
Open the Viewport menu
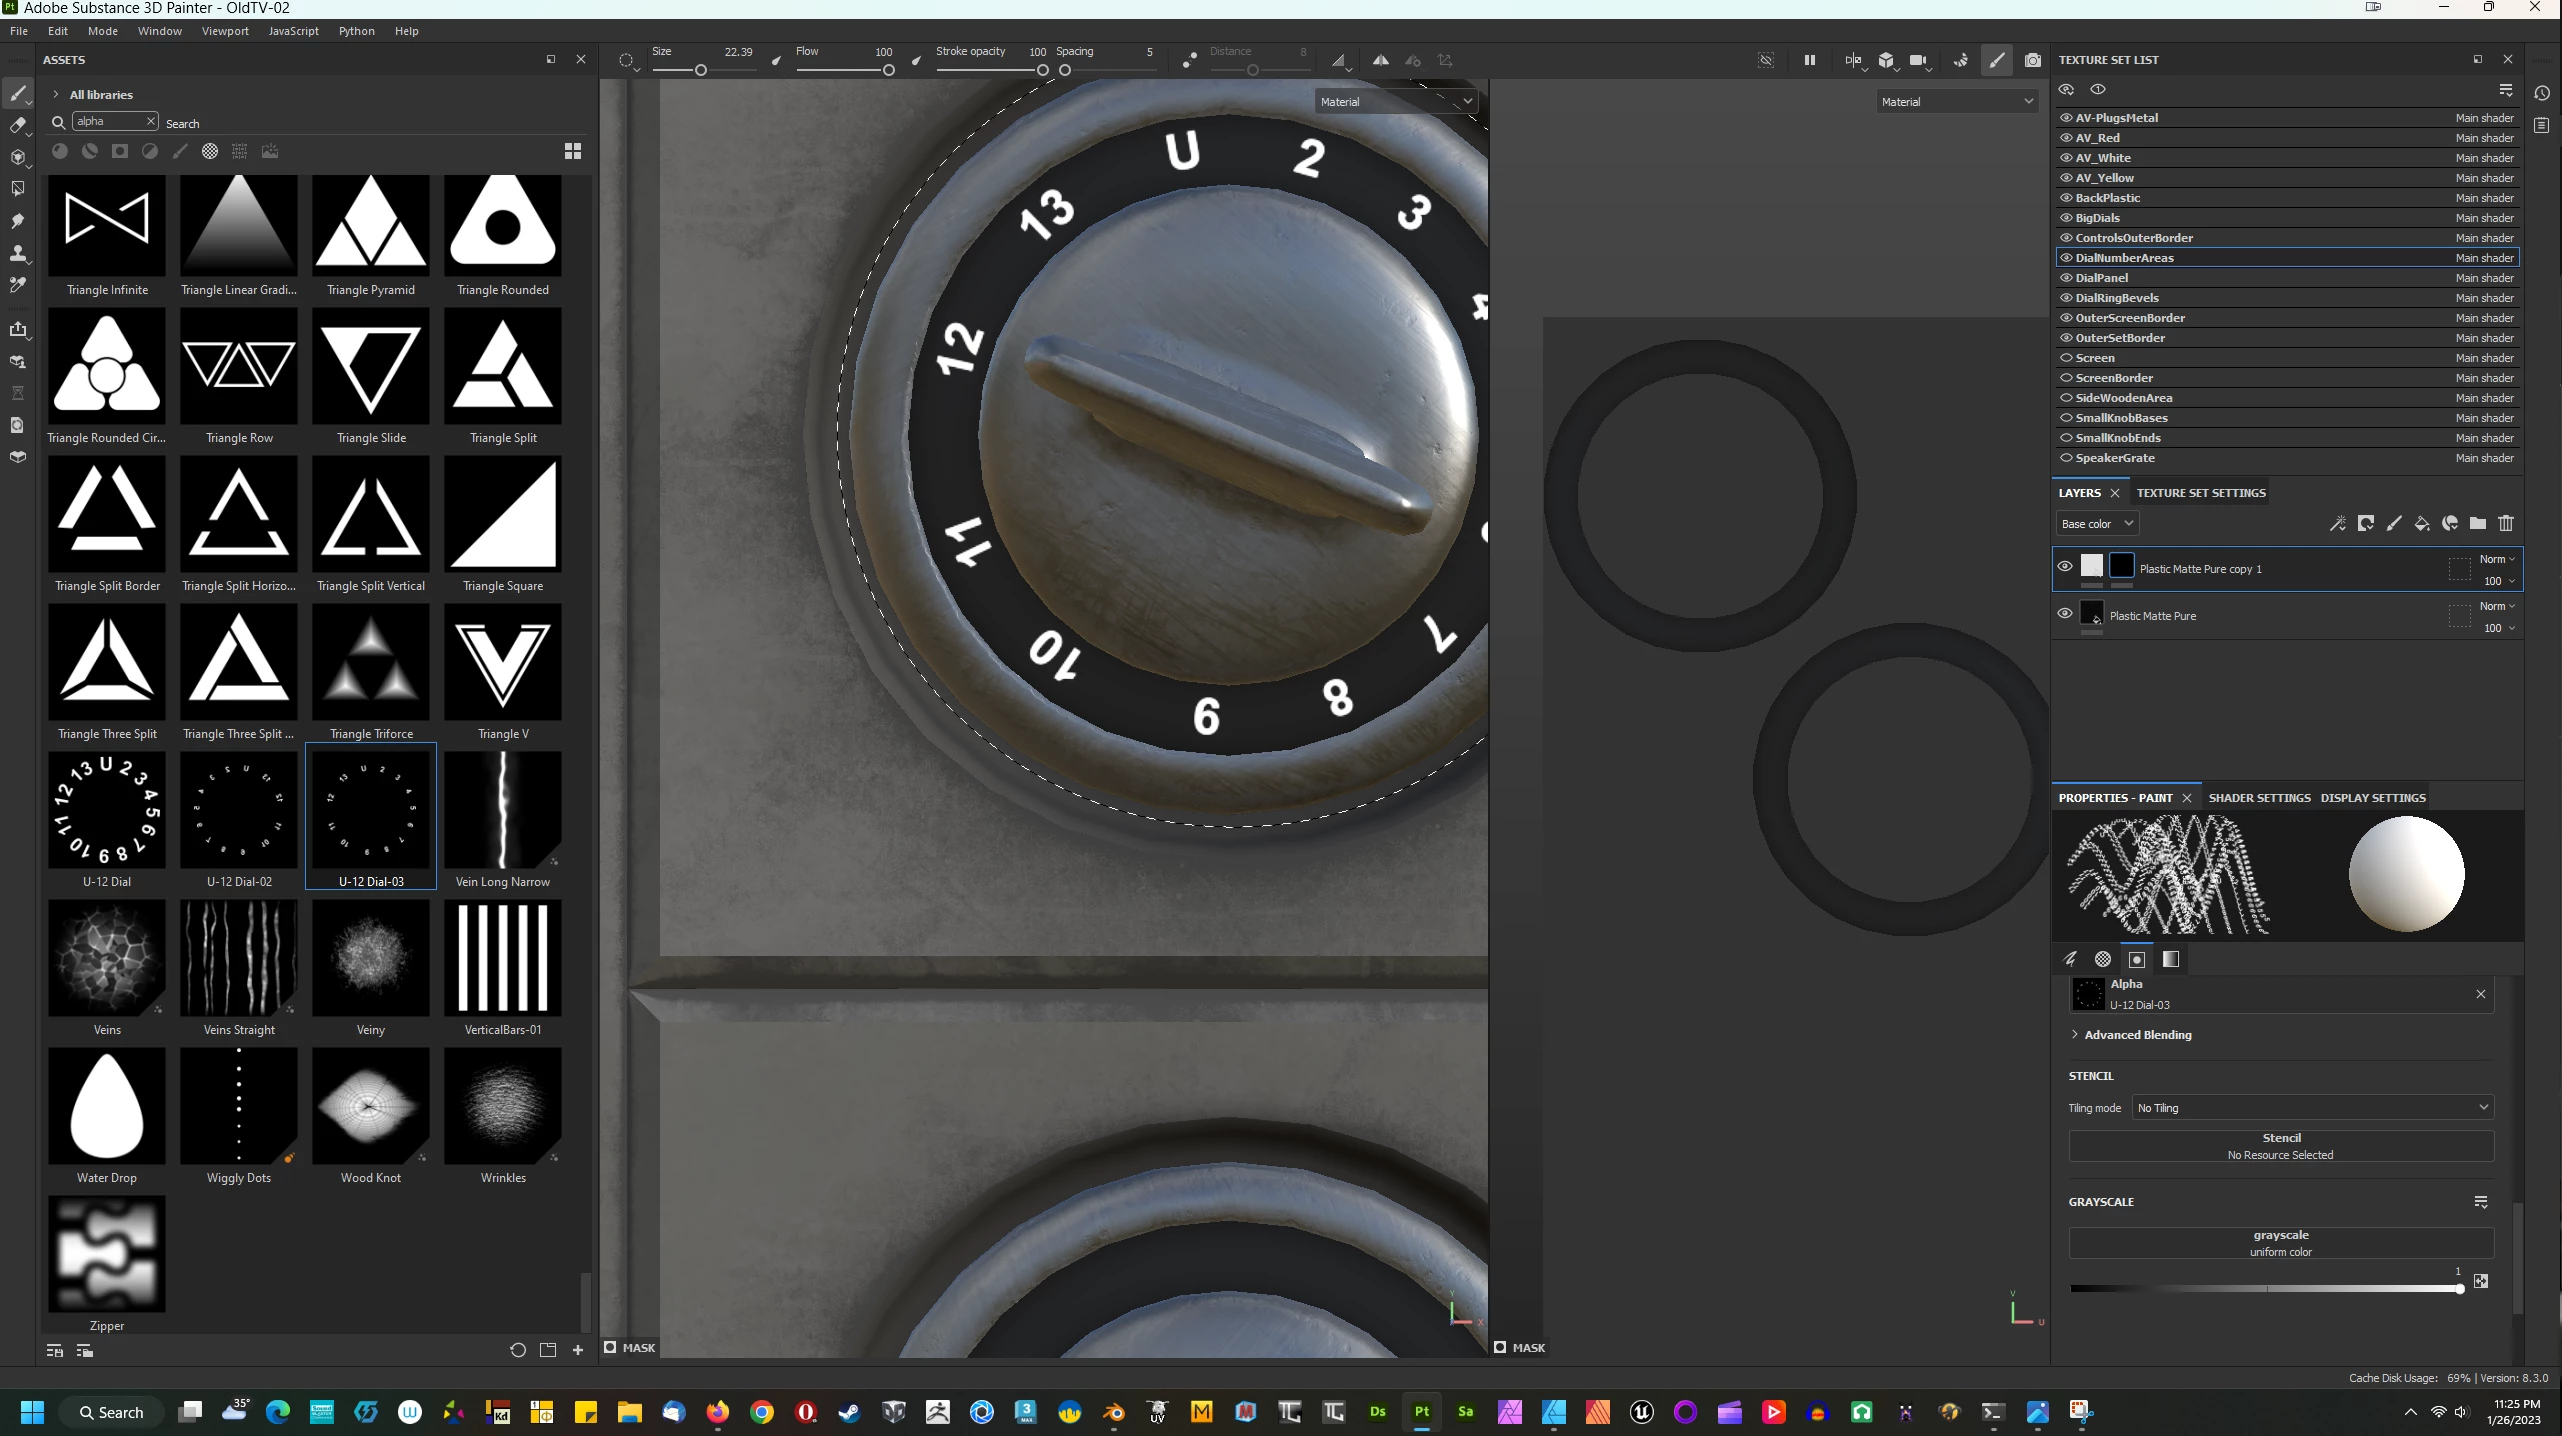[x=225, y=31]
